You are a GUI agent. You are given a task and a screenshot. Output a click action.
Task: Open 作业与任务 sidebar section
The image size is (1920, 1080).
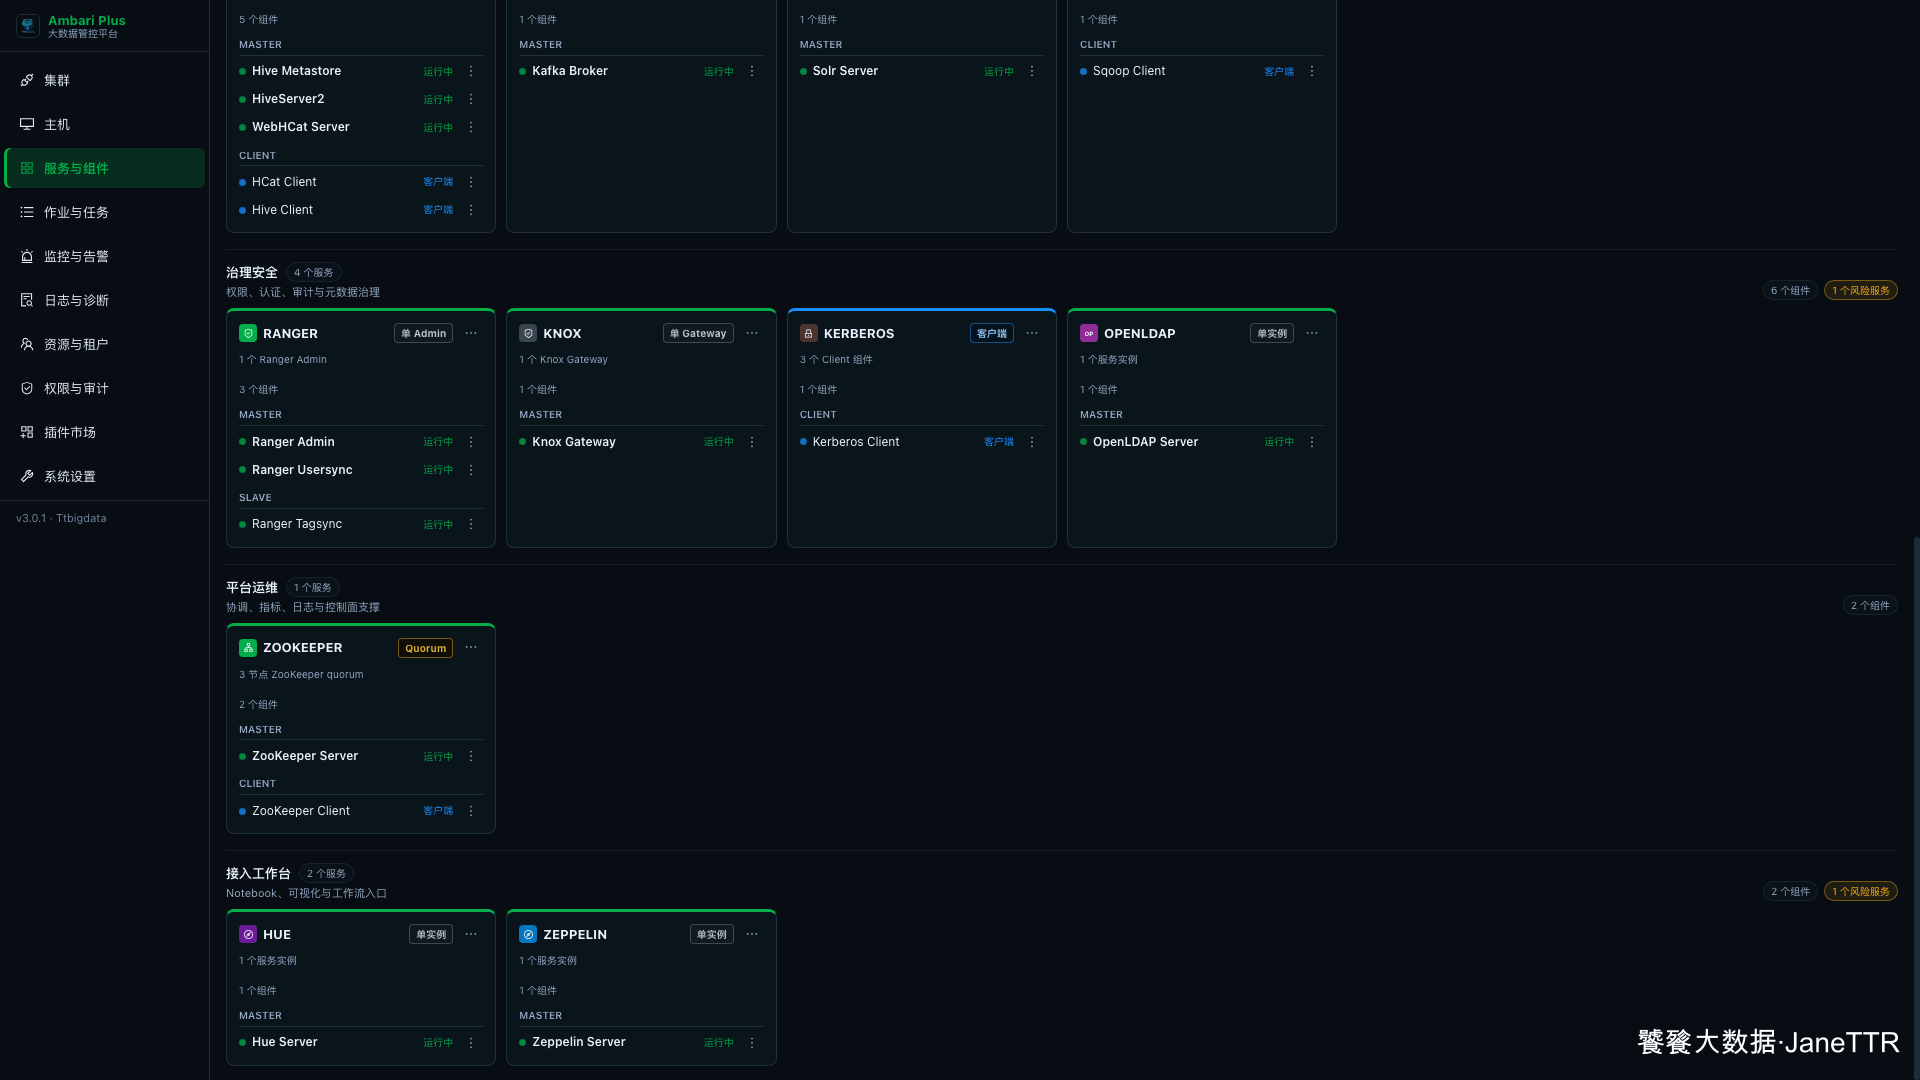(x=104, y=212)
